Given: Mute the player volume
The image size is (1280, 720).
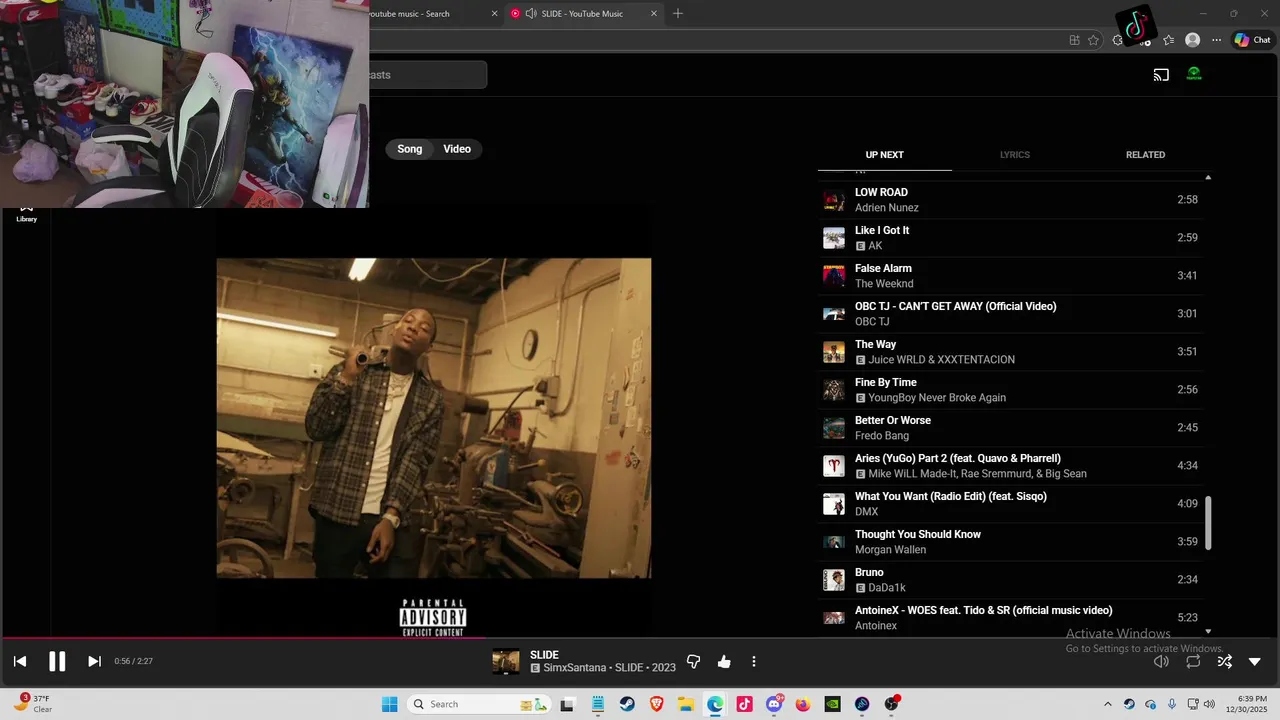Looking at the screenshot, I should tap(1161, 661).
